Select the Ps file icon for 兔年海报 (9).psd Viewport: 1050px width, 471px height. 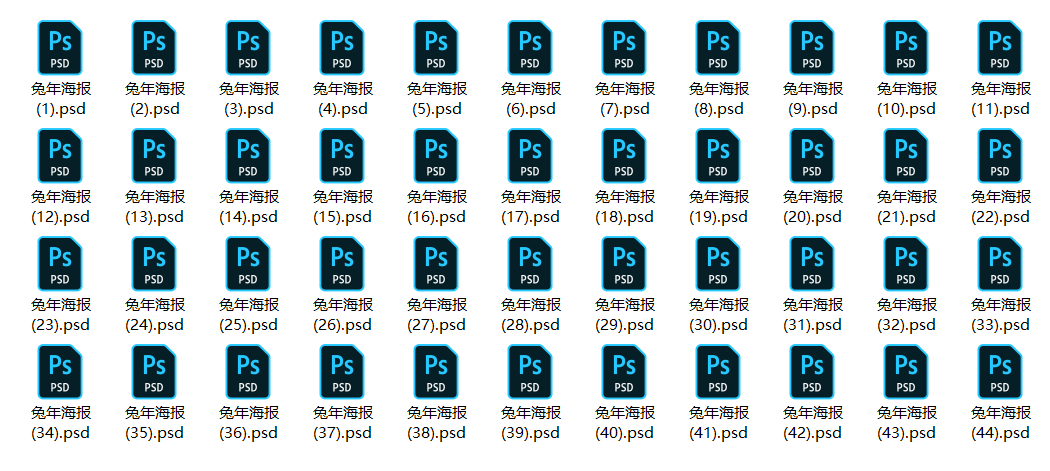(x=812, y=48)
